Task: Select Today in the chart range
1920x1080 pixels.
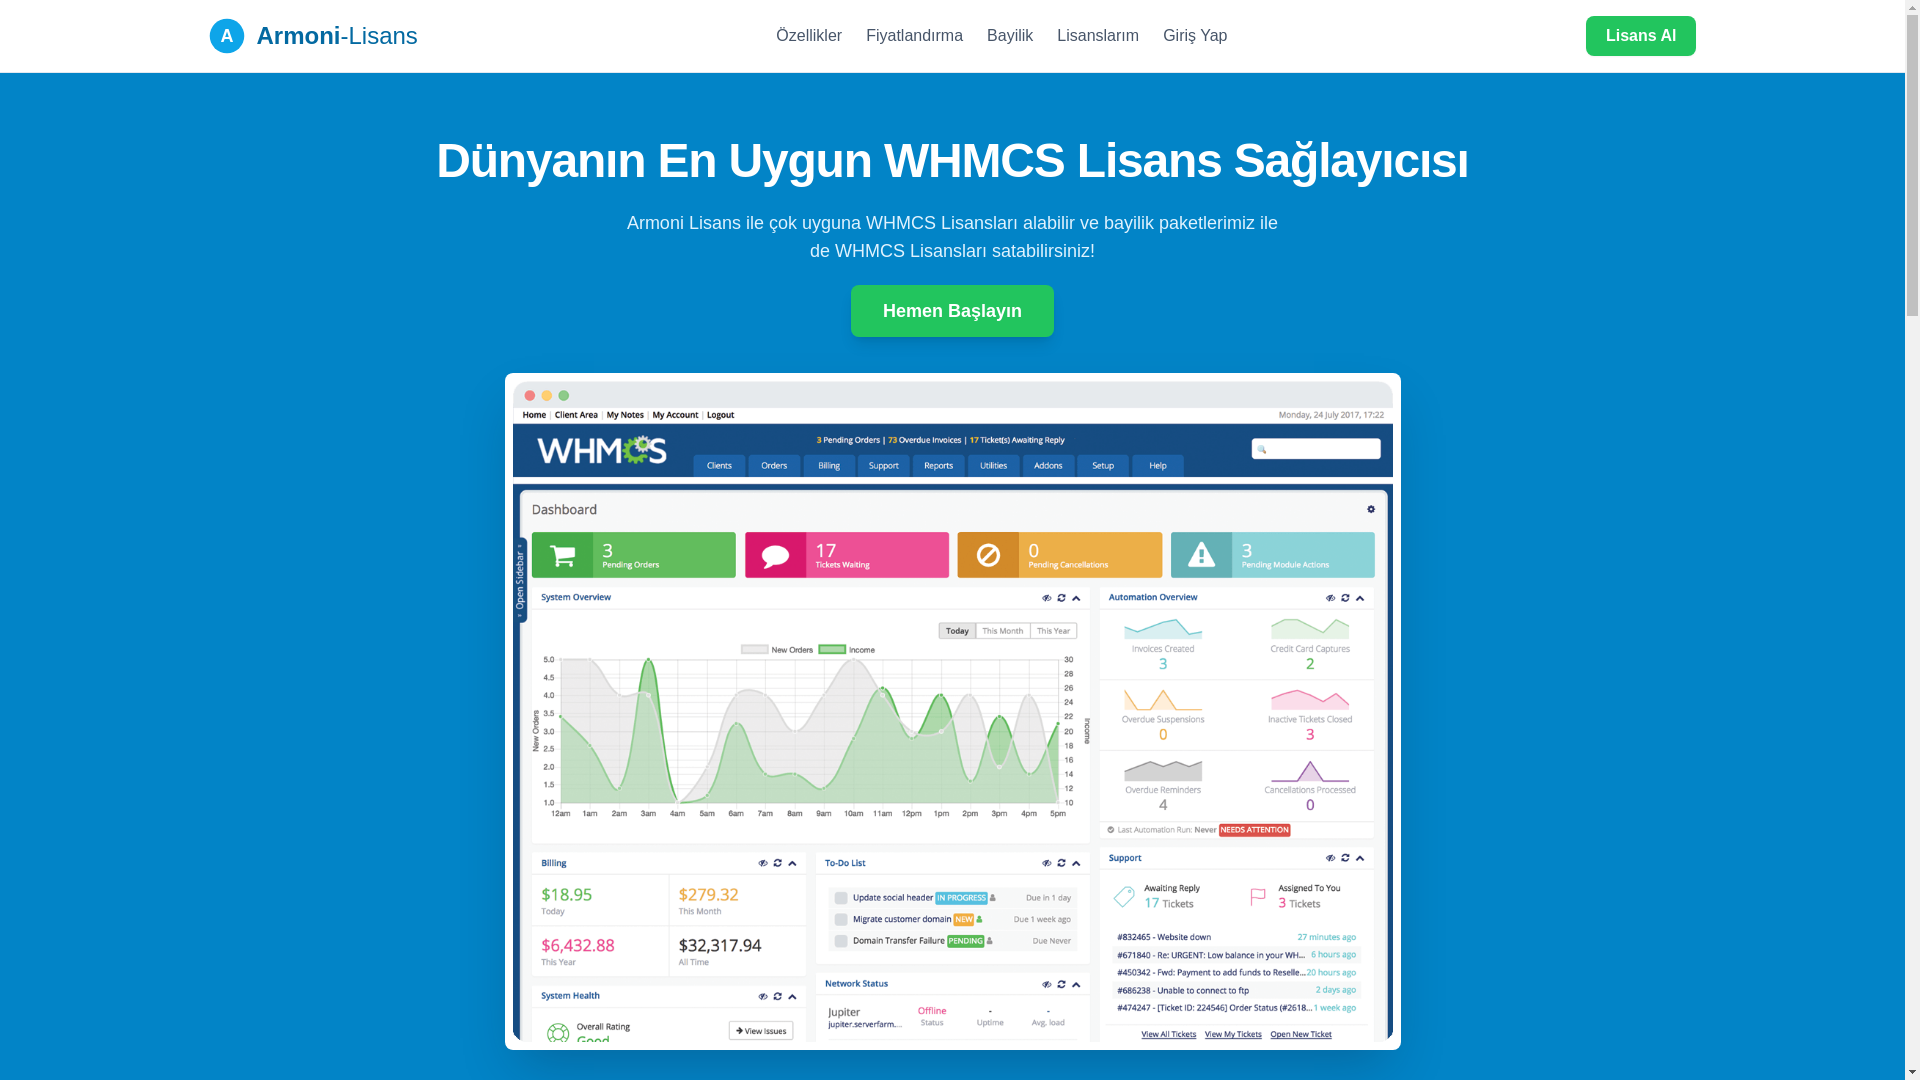Action: [957, 631]
